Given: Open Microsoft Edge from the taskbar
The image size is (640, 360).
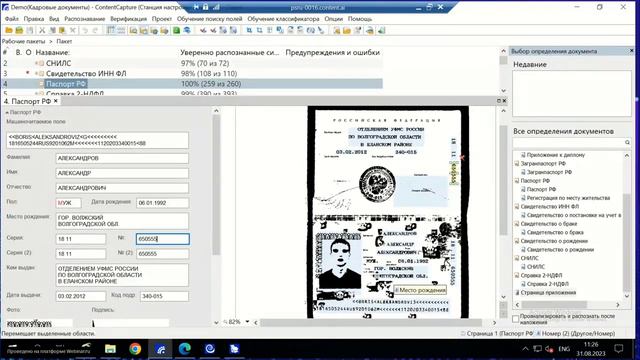Looking at the screenshot, I should pyautogui.click(x=185, y=349).
